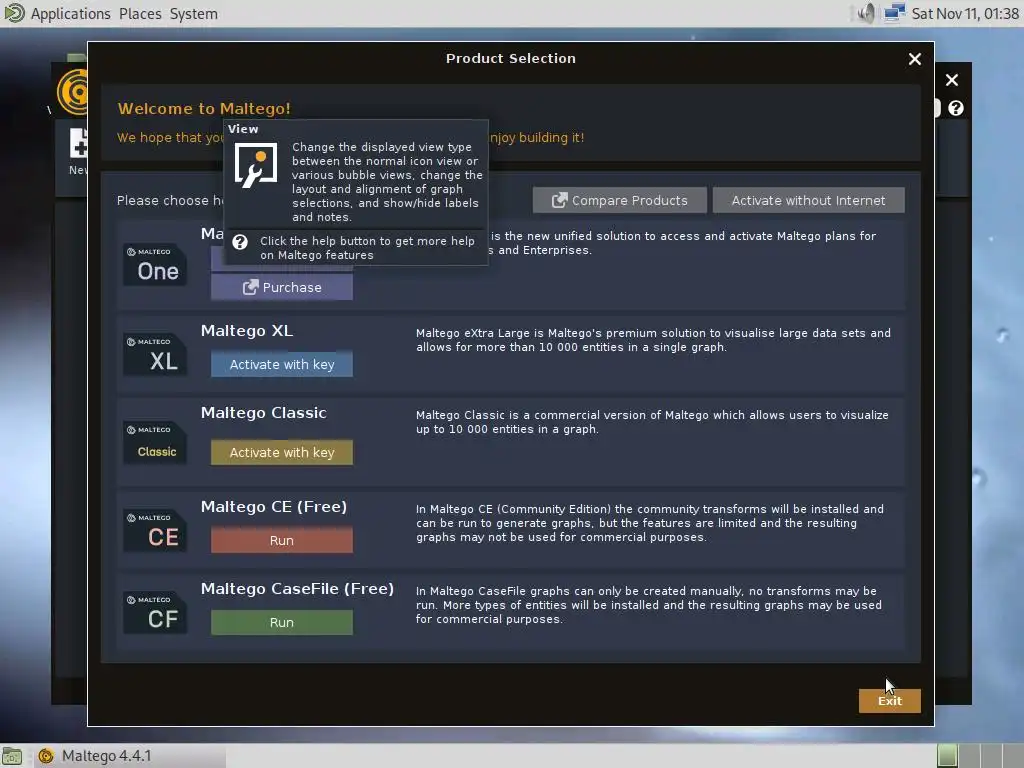Image resolution: width=1024 pixels, height=768 pixels.
Task: Click the Maltego One product logo
Action: (155, 264)
